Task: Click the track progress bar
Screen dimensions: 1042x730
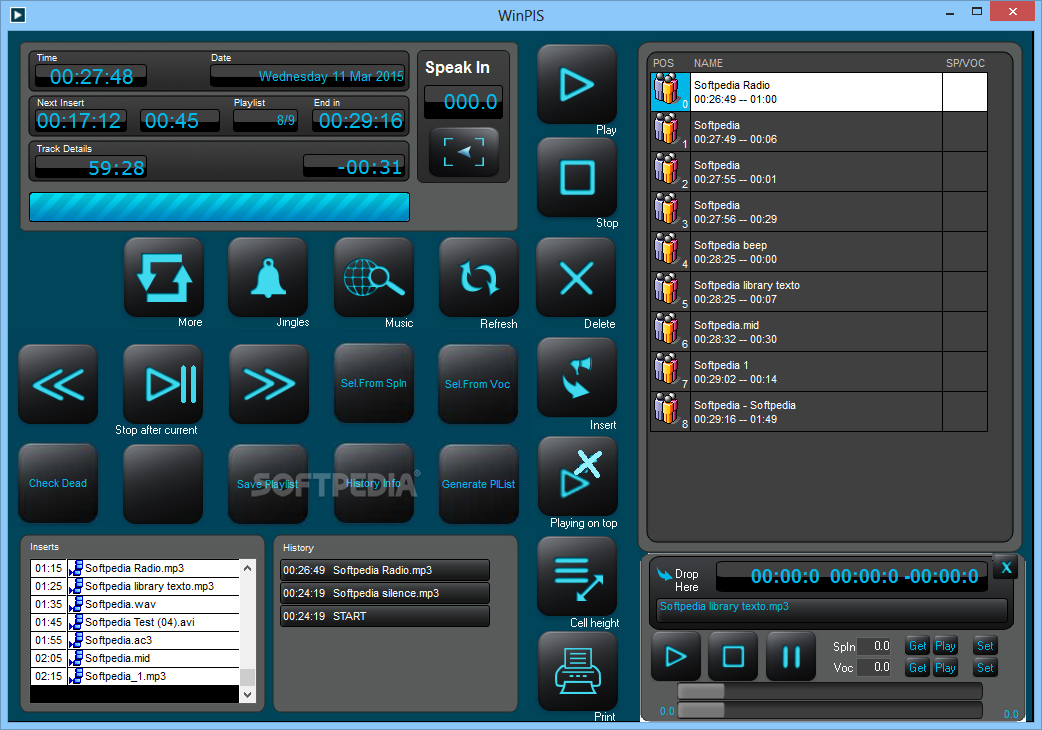Action: tap(219, 207)
